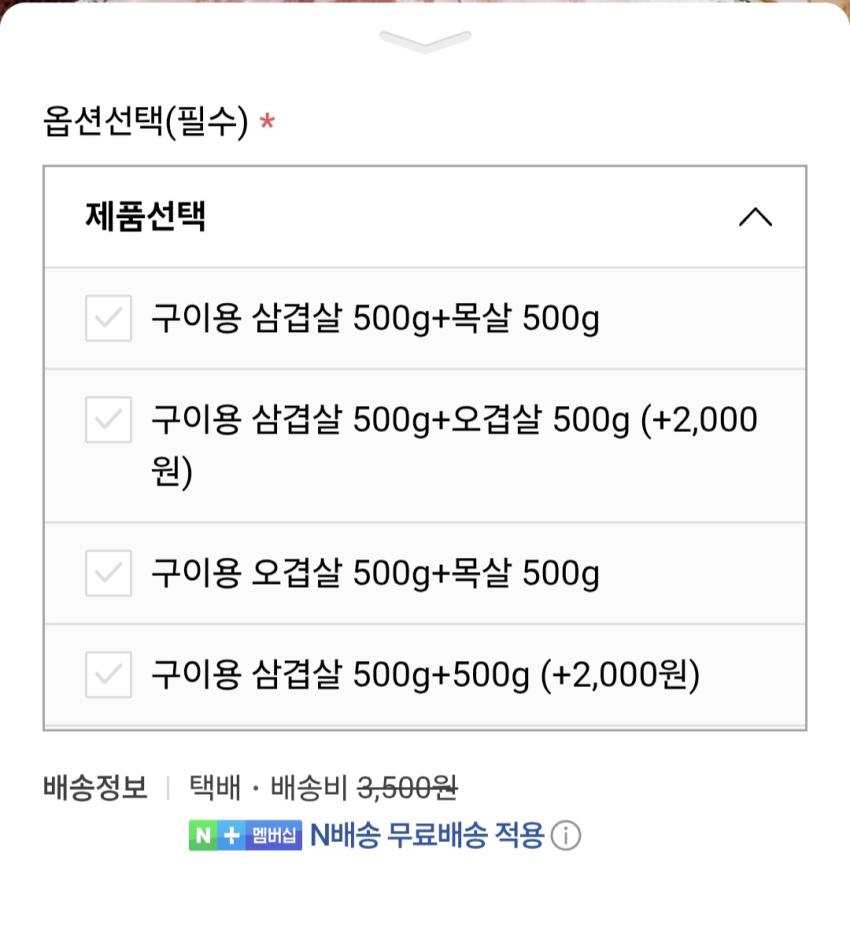Viewport: 850px width, 927px height.
Task: Check the box for 삼겹살 500g+목살 500g
Action: pyautogui.click(x=108, y=319)
